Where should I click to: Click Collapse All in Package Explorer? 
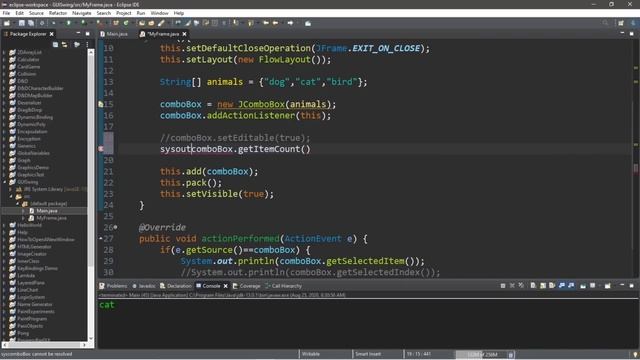(x=56, y=44)
